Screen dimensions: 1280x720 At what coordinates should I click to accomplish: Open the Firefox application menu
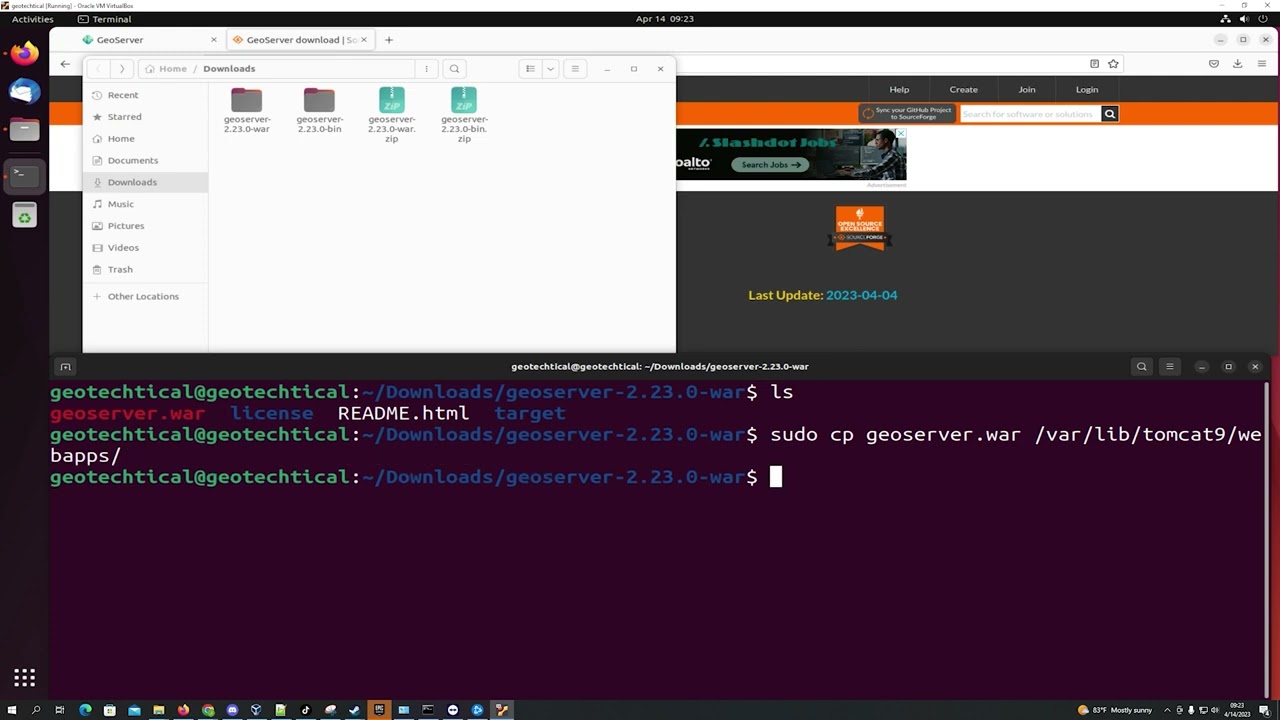point(1260,64)
